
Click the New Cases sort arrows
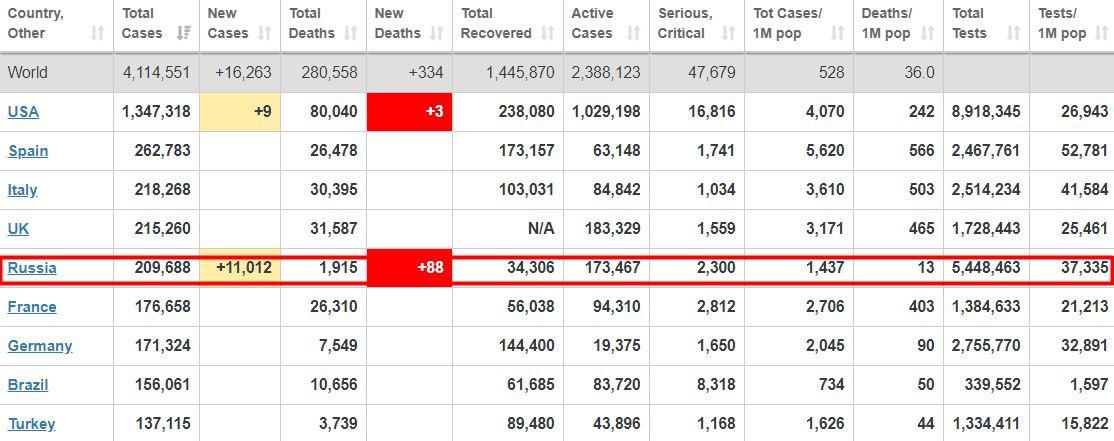tap(264, 33)
